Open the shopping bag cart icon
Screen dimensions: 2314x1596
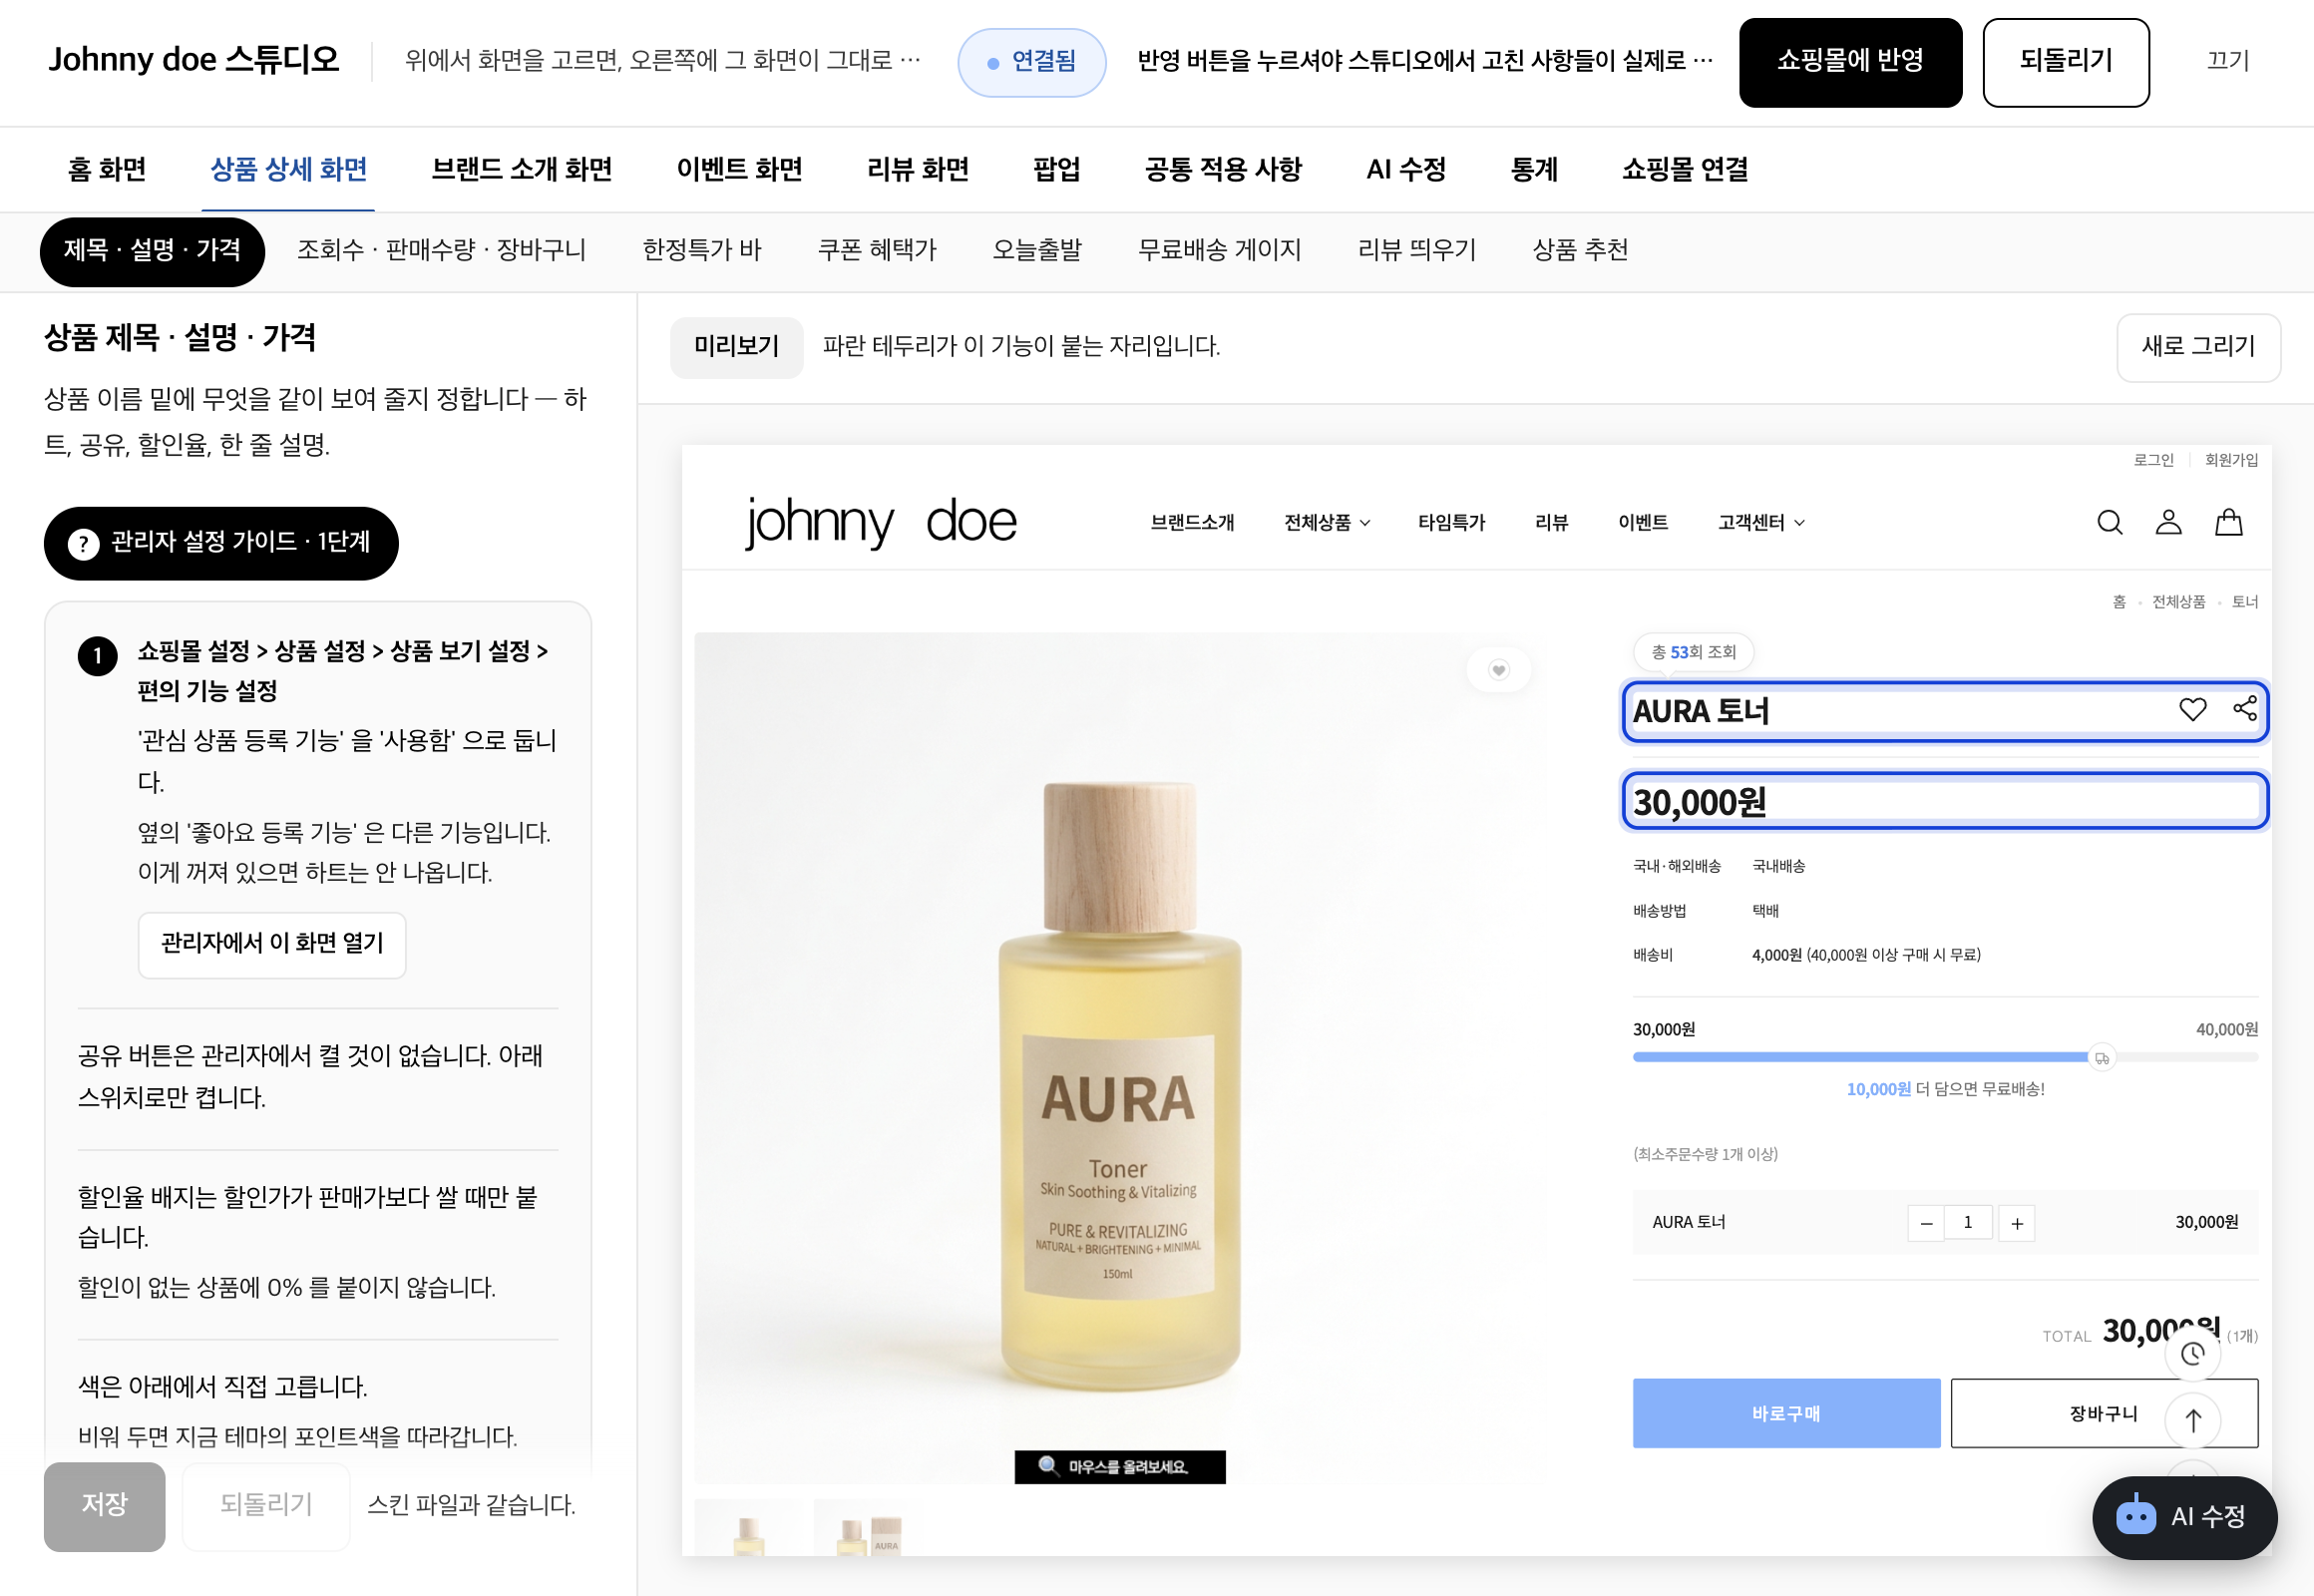(x=2228, y=522)
